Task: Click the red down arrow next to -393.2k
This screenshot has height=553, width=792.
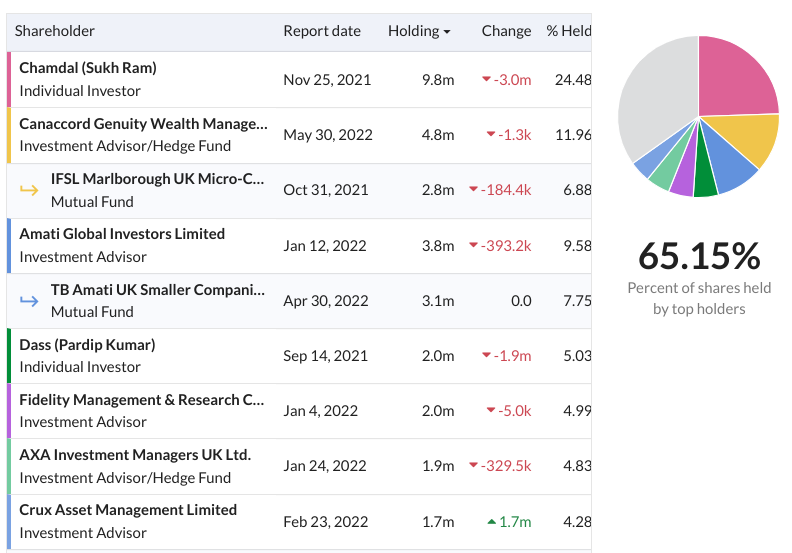Action: 473,245
